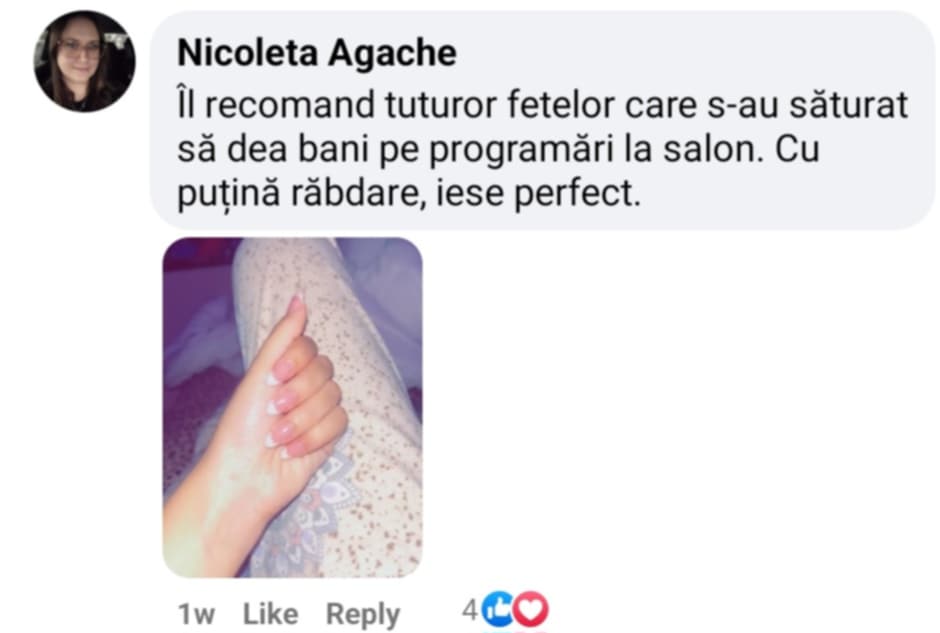
Task: Reply to the comment
Action: click(x=363, y=614)
